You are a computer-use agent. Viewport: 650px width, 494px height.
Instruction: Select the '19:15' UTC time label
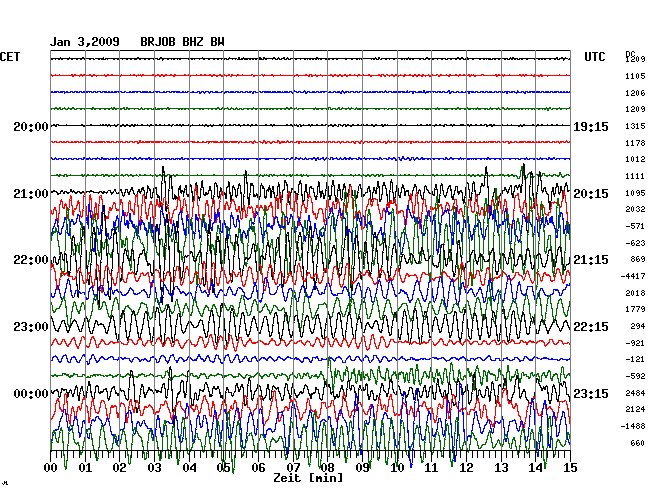(x=591, y=126)
